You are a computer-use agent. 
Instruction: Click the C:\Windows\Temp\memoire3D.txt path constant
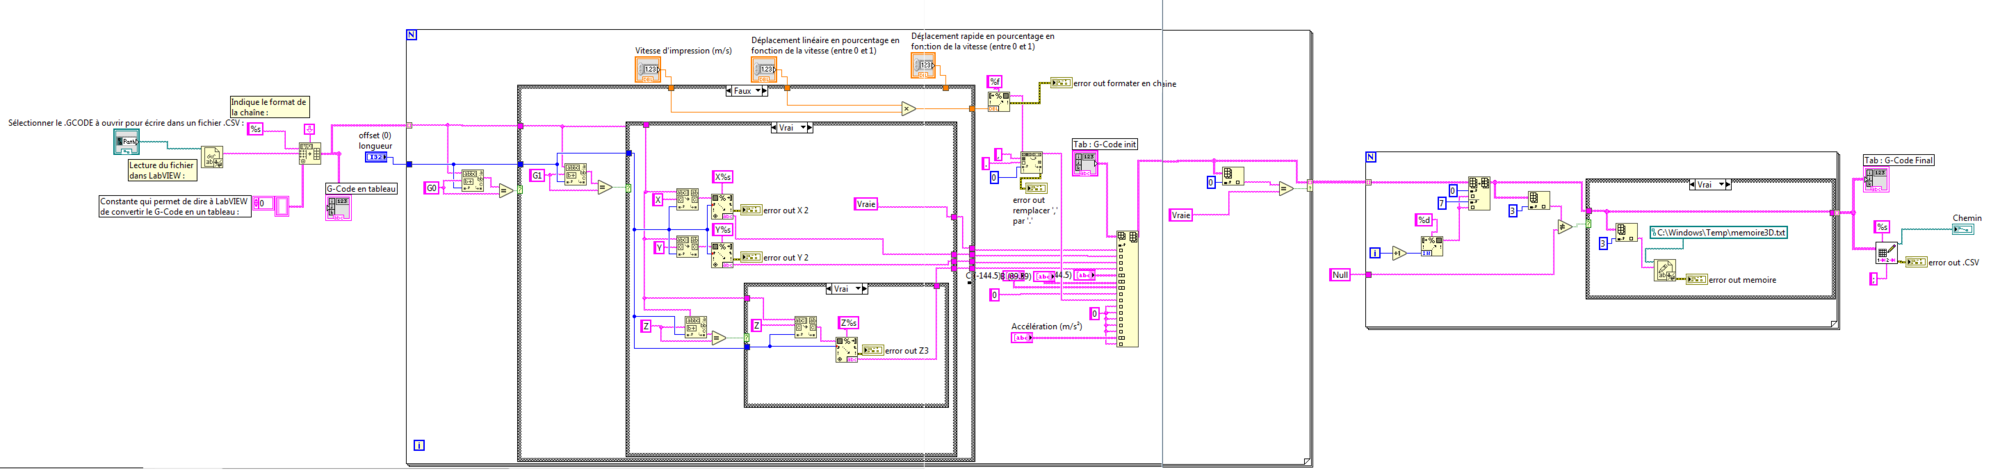coord(1717,232)
